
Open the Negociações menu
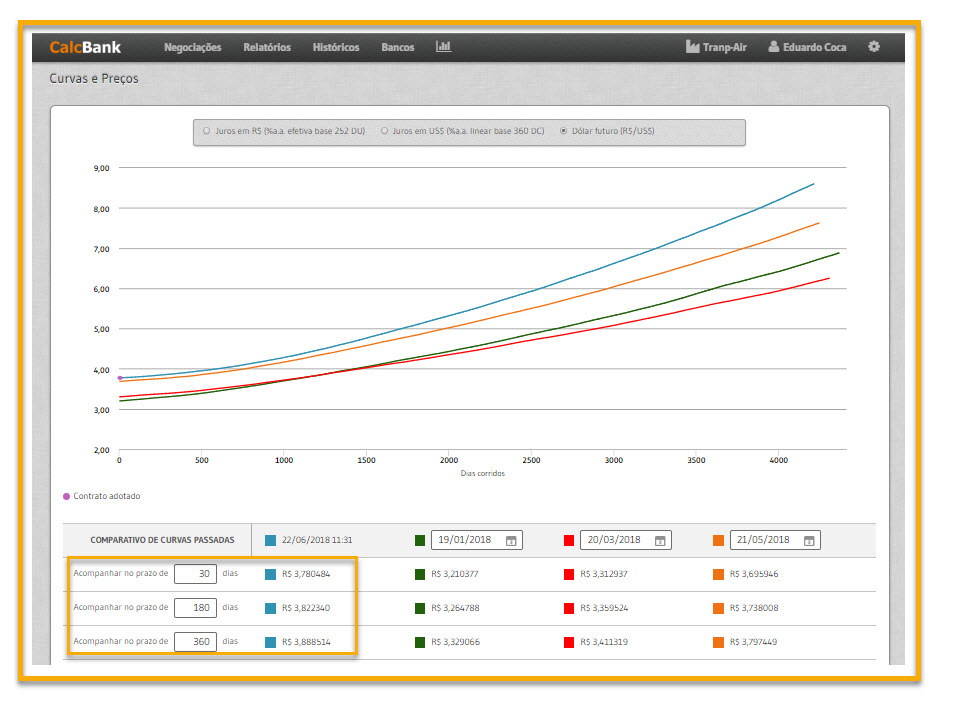pyautogui.click(x=192, y=47)
